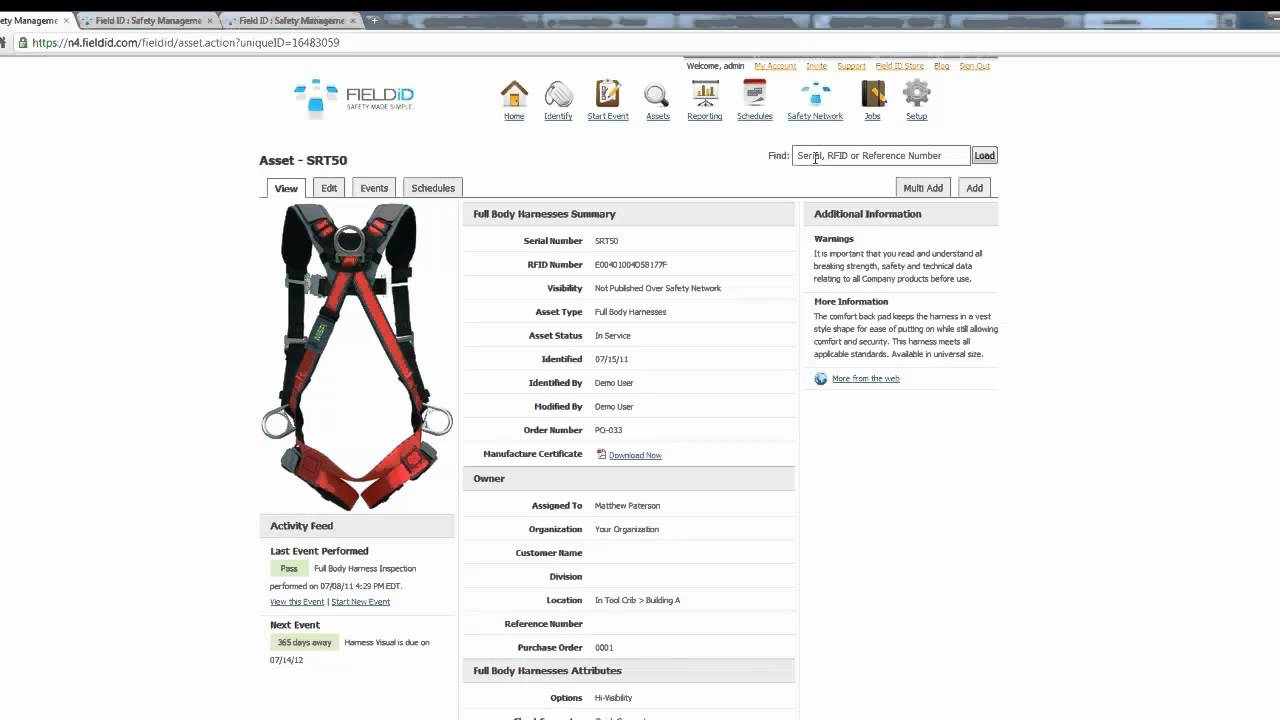Select the Schedules tab

coord(433,188)
